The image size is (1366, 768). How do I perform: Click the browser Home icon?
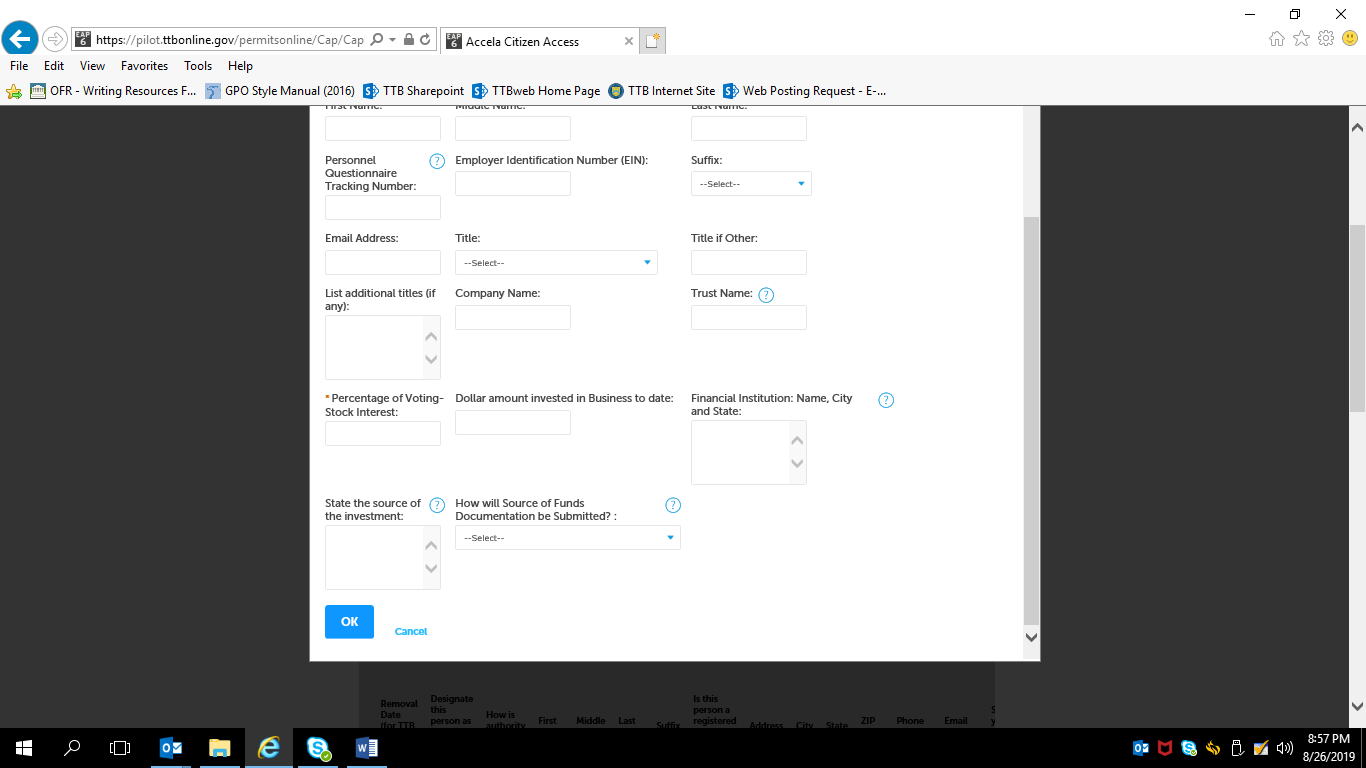click(1277, 39)
